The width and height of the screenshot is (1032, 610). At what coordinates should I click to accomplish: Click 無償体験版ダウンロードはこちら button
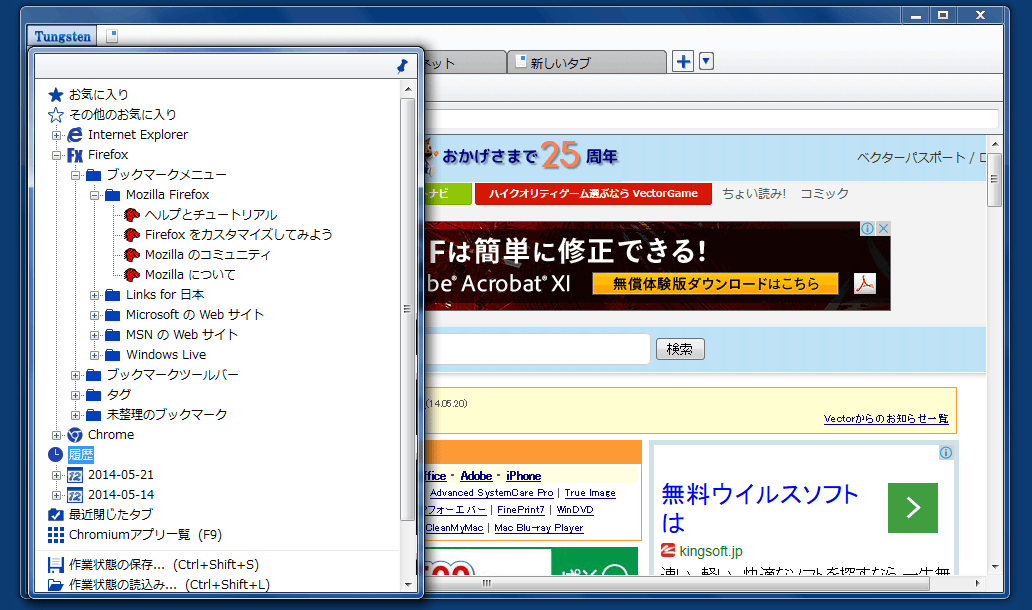point(715,284)
